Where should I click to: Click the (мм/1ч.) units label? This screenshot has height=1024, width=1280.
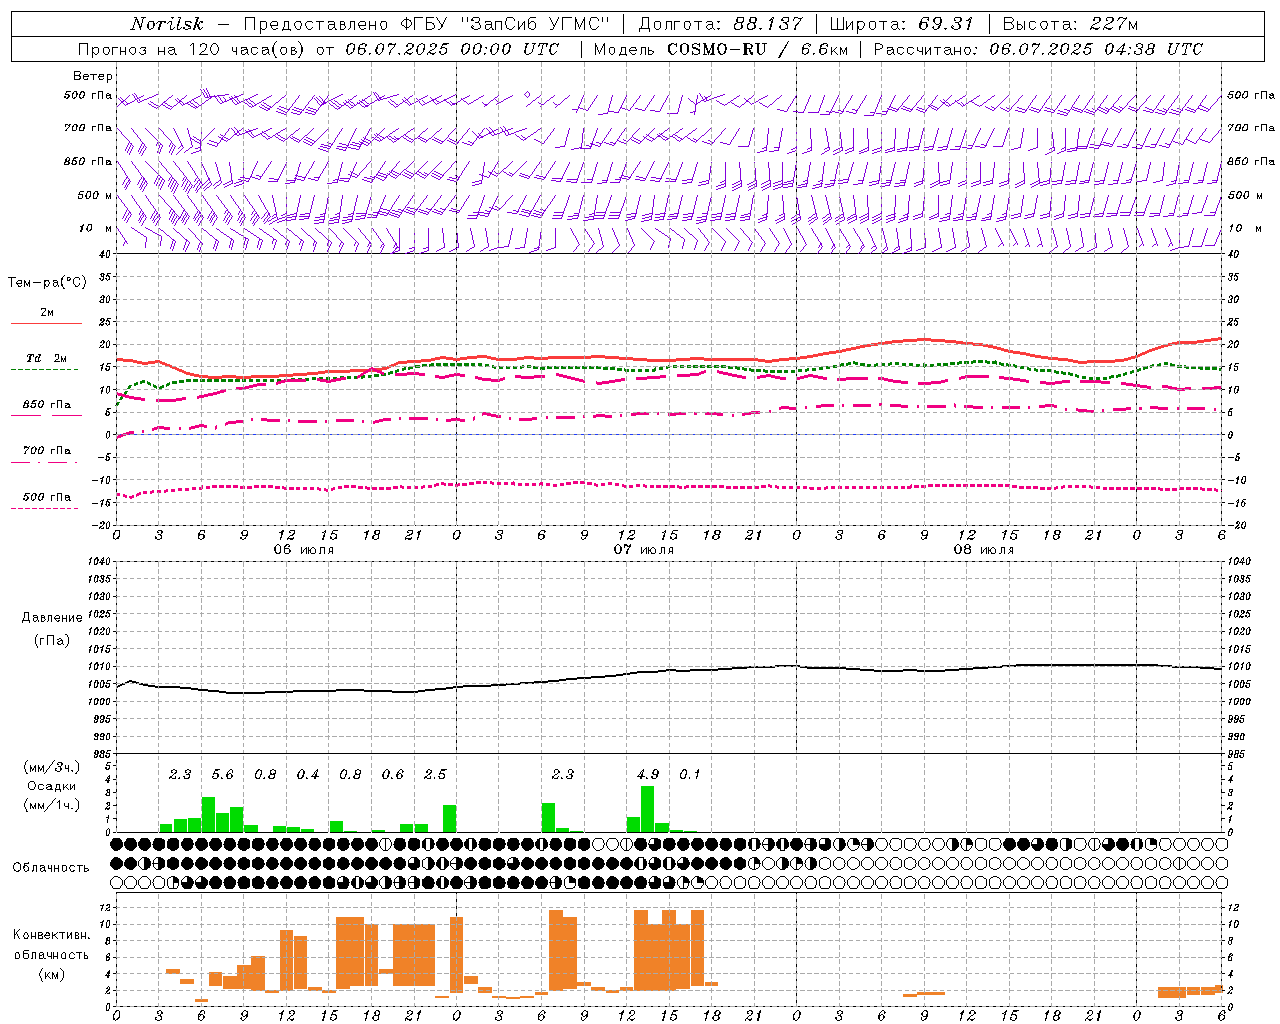(x=51, y=805)
